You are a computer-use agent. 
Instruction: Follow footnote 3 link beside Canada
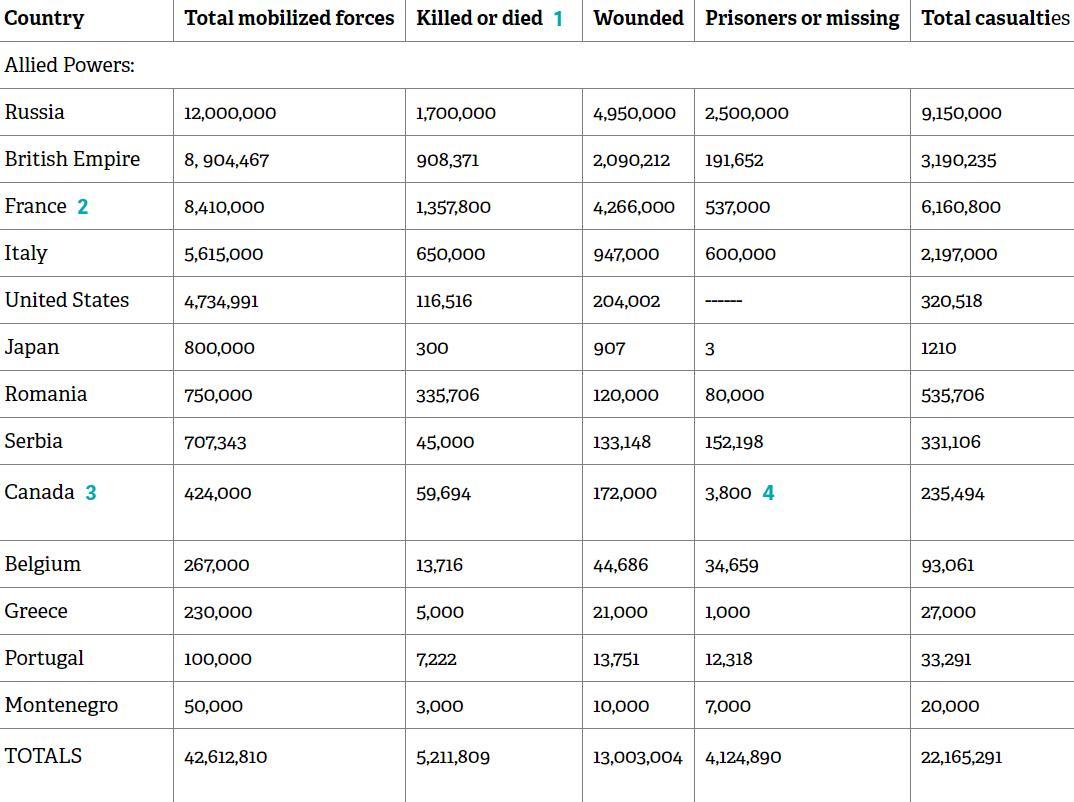90,492
